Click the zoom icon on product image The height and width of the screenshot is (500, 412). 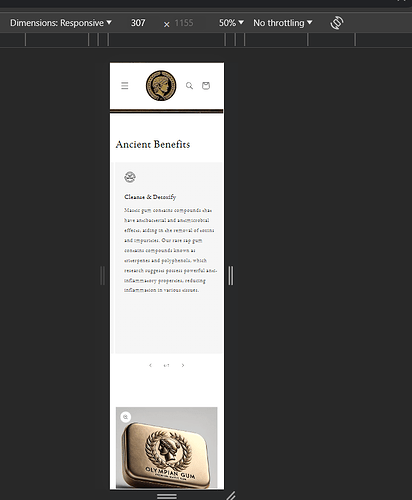point(126,417)
